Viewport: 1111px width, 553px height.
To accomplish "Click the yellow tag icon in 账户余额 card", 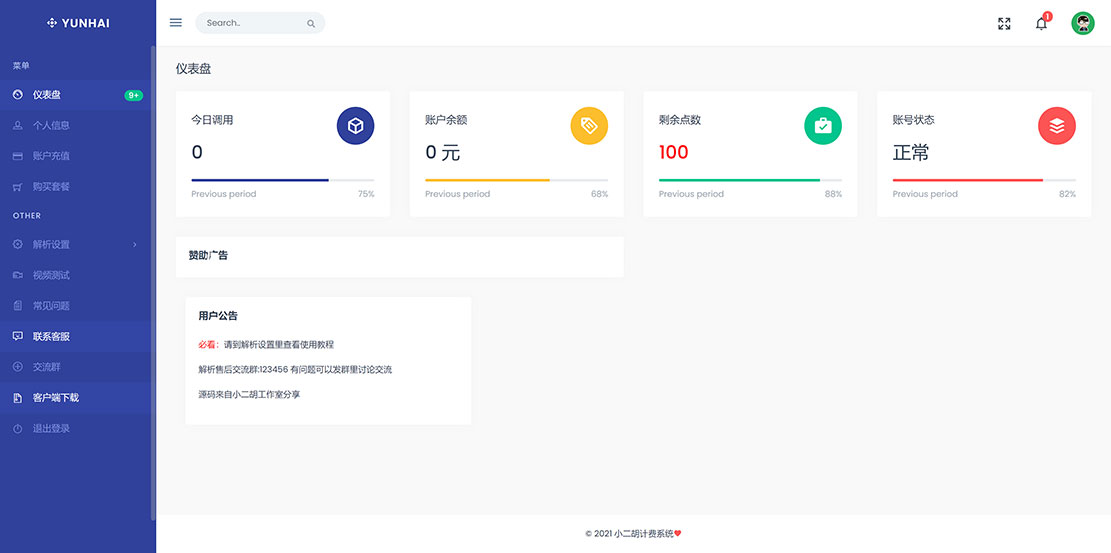I will click(589, 126).
